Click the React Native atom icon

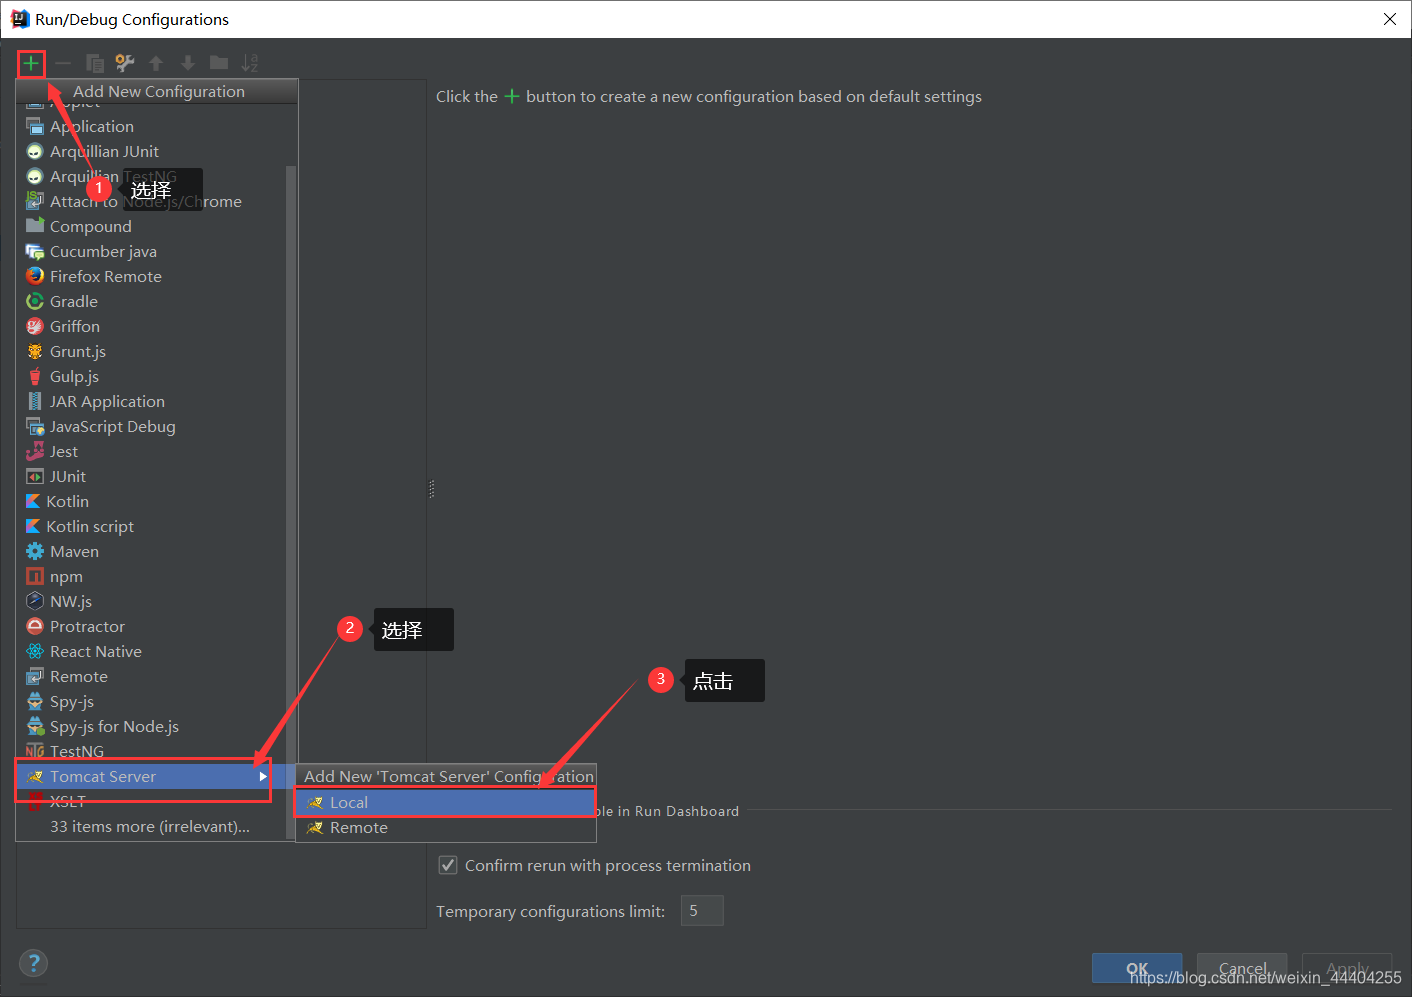[35, 651]
